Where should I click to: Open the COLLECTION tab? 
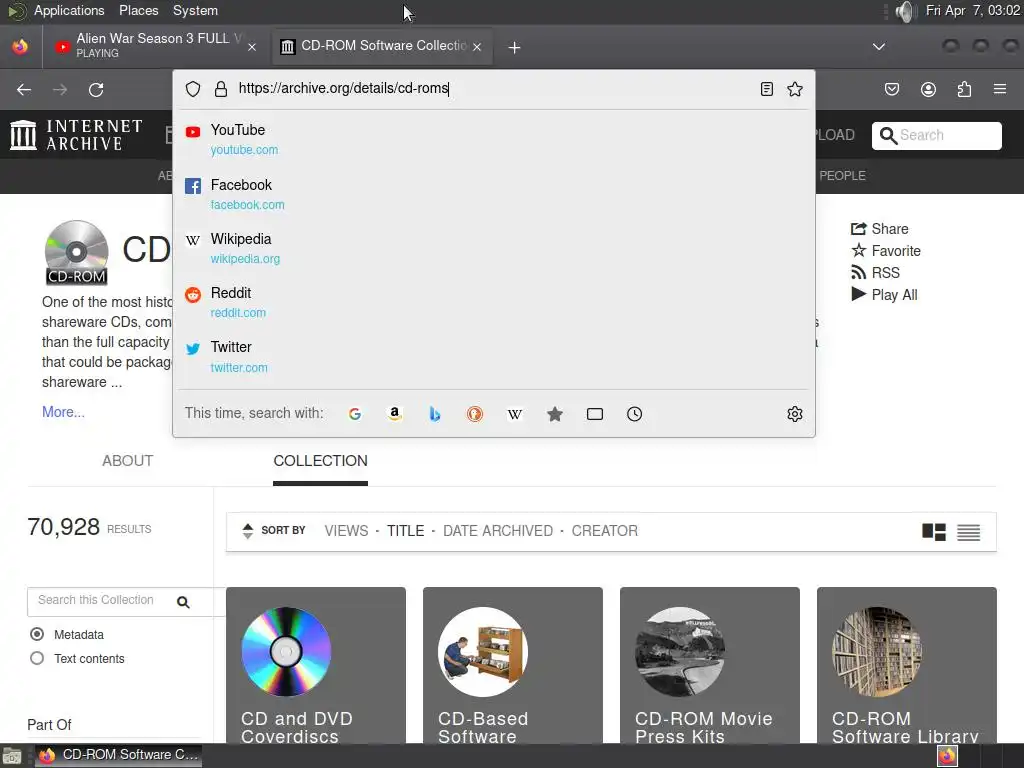[x=321, y=461]
